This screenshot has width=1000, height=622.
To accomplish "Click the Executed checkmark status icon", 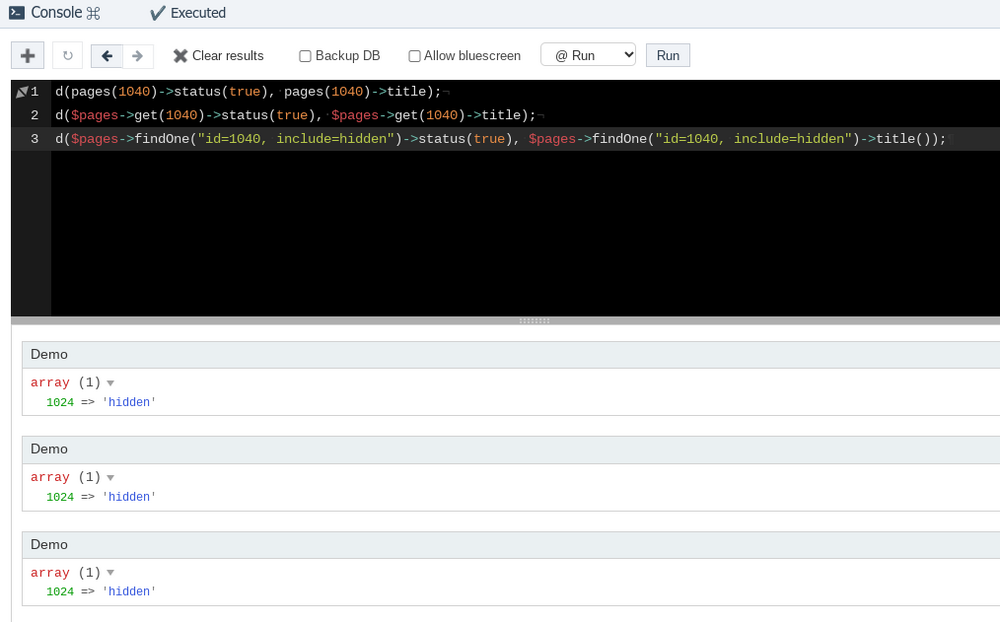I will [x=157, y=13].
